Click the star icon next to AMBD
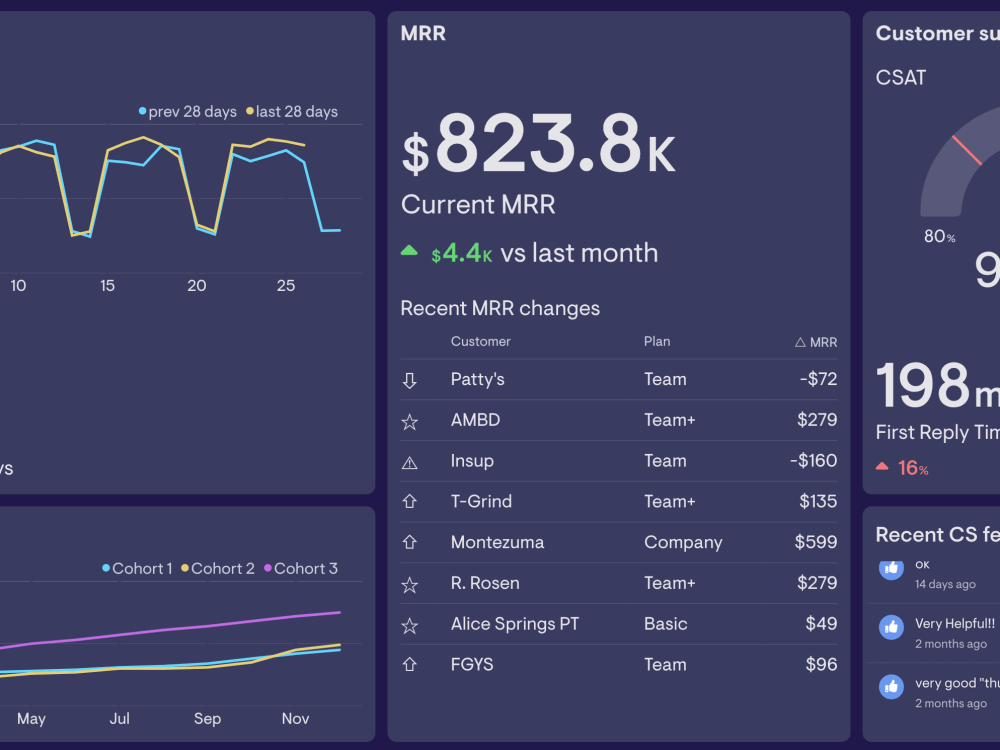Viewport: 1000px width, 750px height. click(x=410, y=420)
